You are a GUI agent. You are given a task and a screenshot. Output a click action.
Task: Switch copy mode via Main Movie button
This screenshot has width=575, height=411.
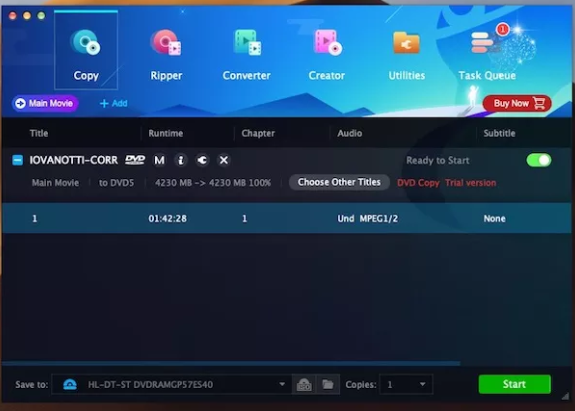(45, 103)
